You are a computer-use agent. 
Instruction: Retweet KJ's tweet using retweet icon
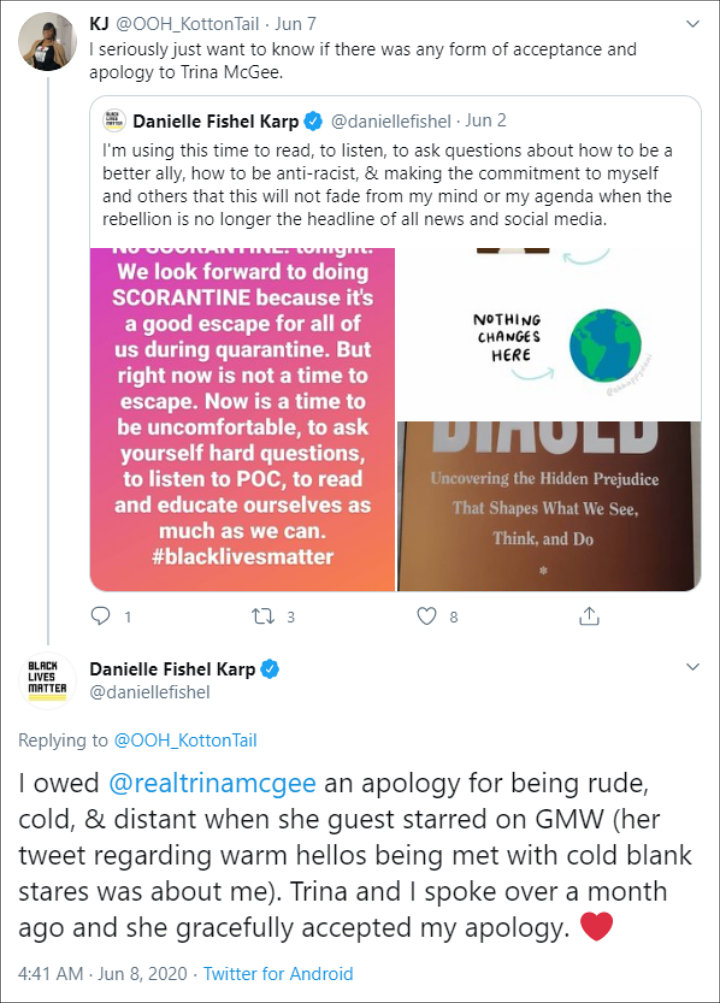click(263, 617)
